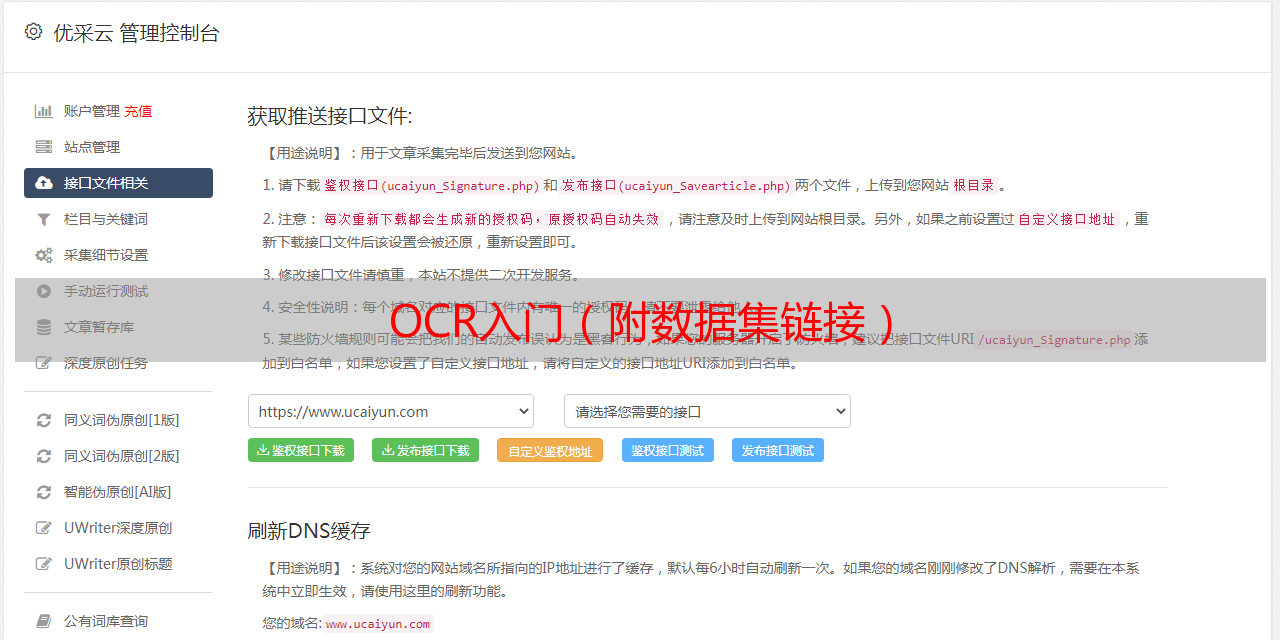
Task: Click the server icon next to 站点管理
Action: [x=44, y=147]
